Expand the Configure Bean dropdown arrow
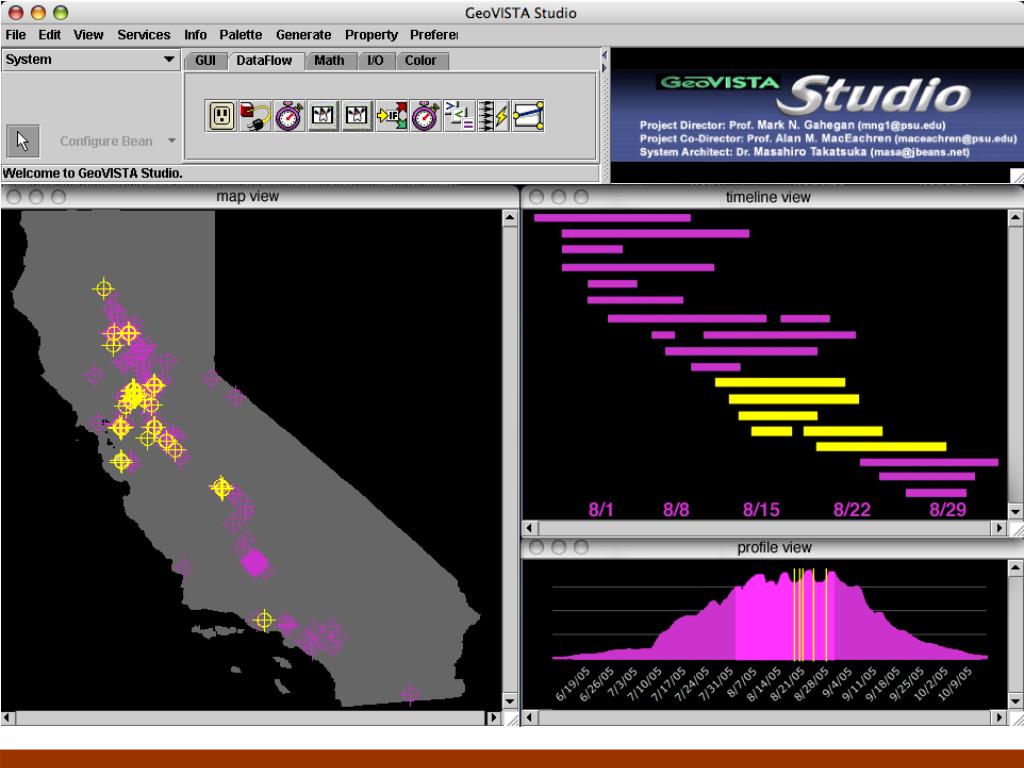This screenshot has width=1024, height=768. 171,140
